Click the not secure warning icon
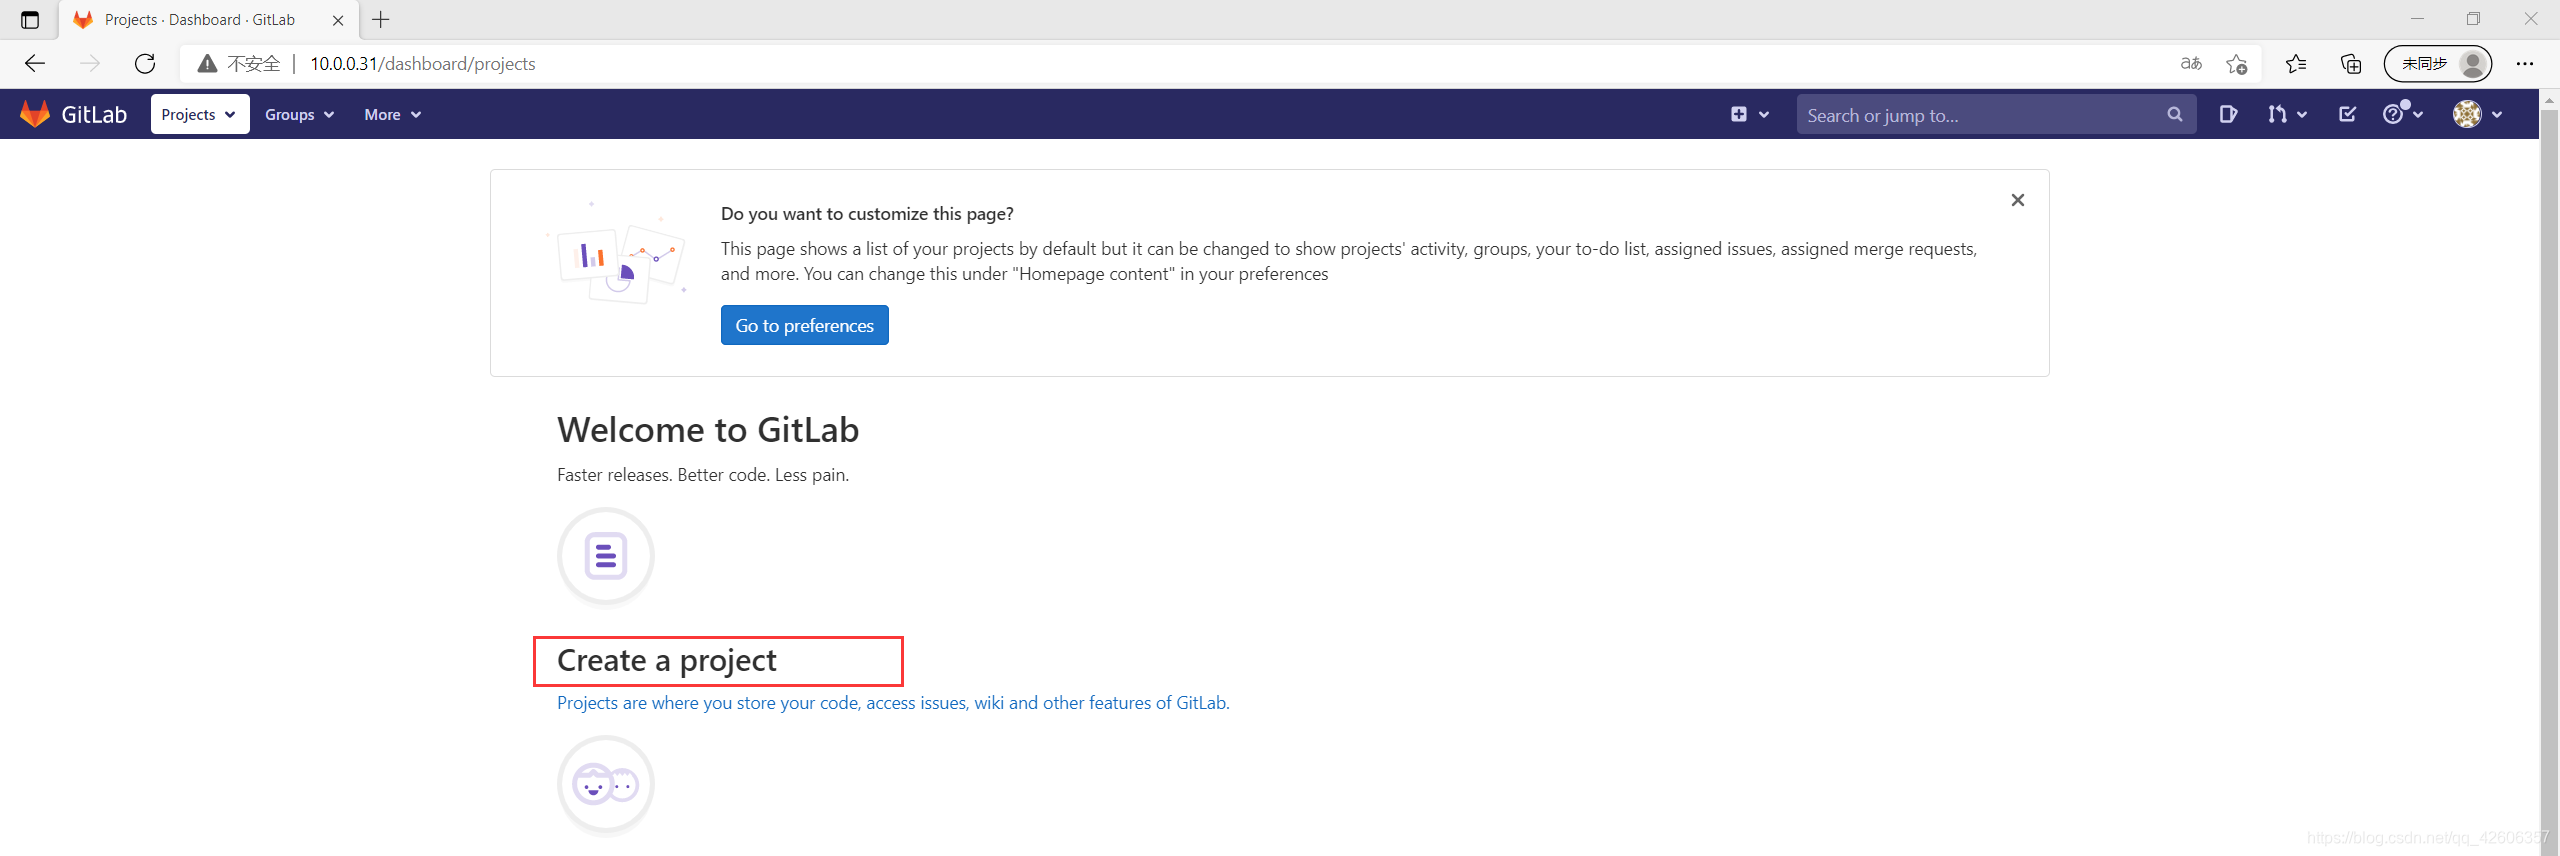Viewport: 2560px width, 856px height. tap(207, 64)
